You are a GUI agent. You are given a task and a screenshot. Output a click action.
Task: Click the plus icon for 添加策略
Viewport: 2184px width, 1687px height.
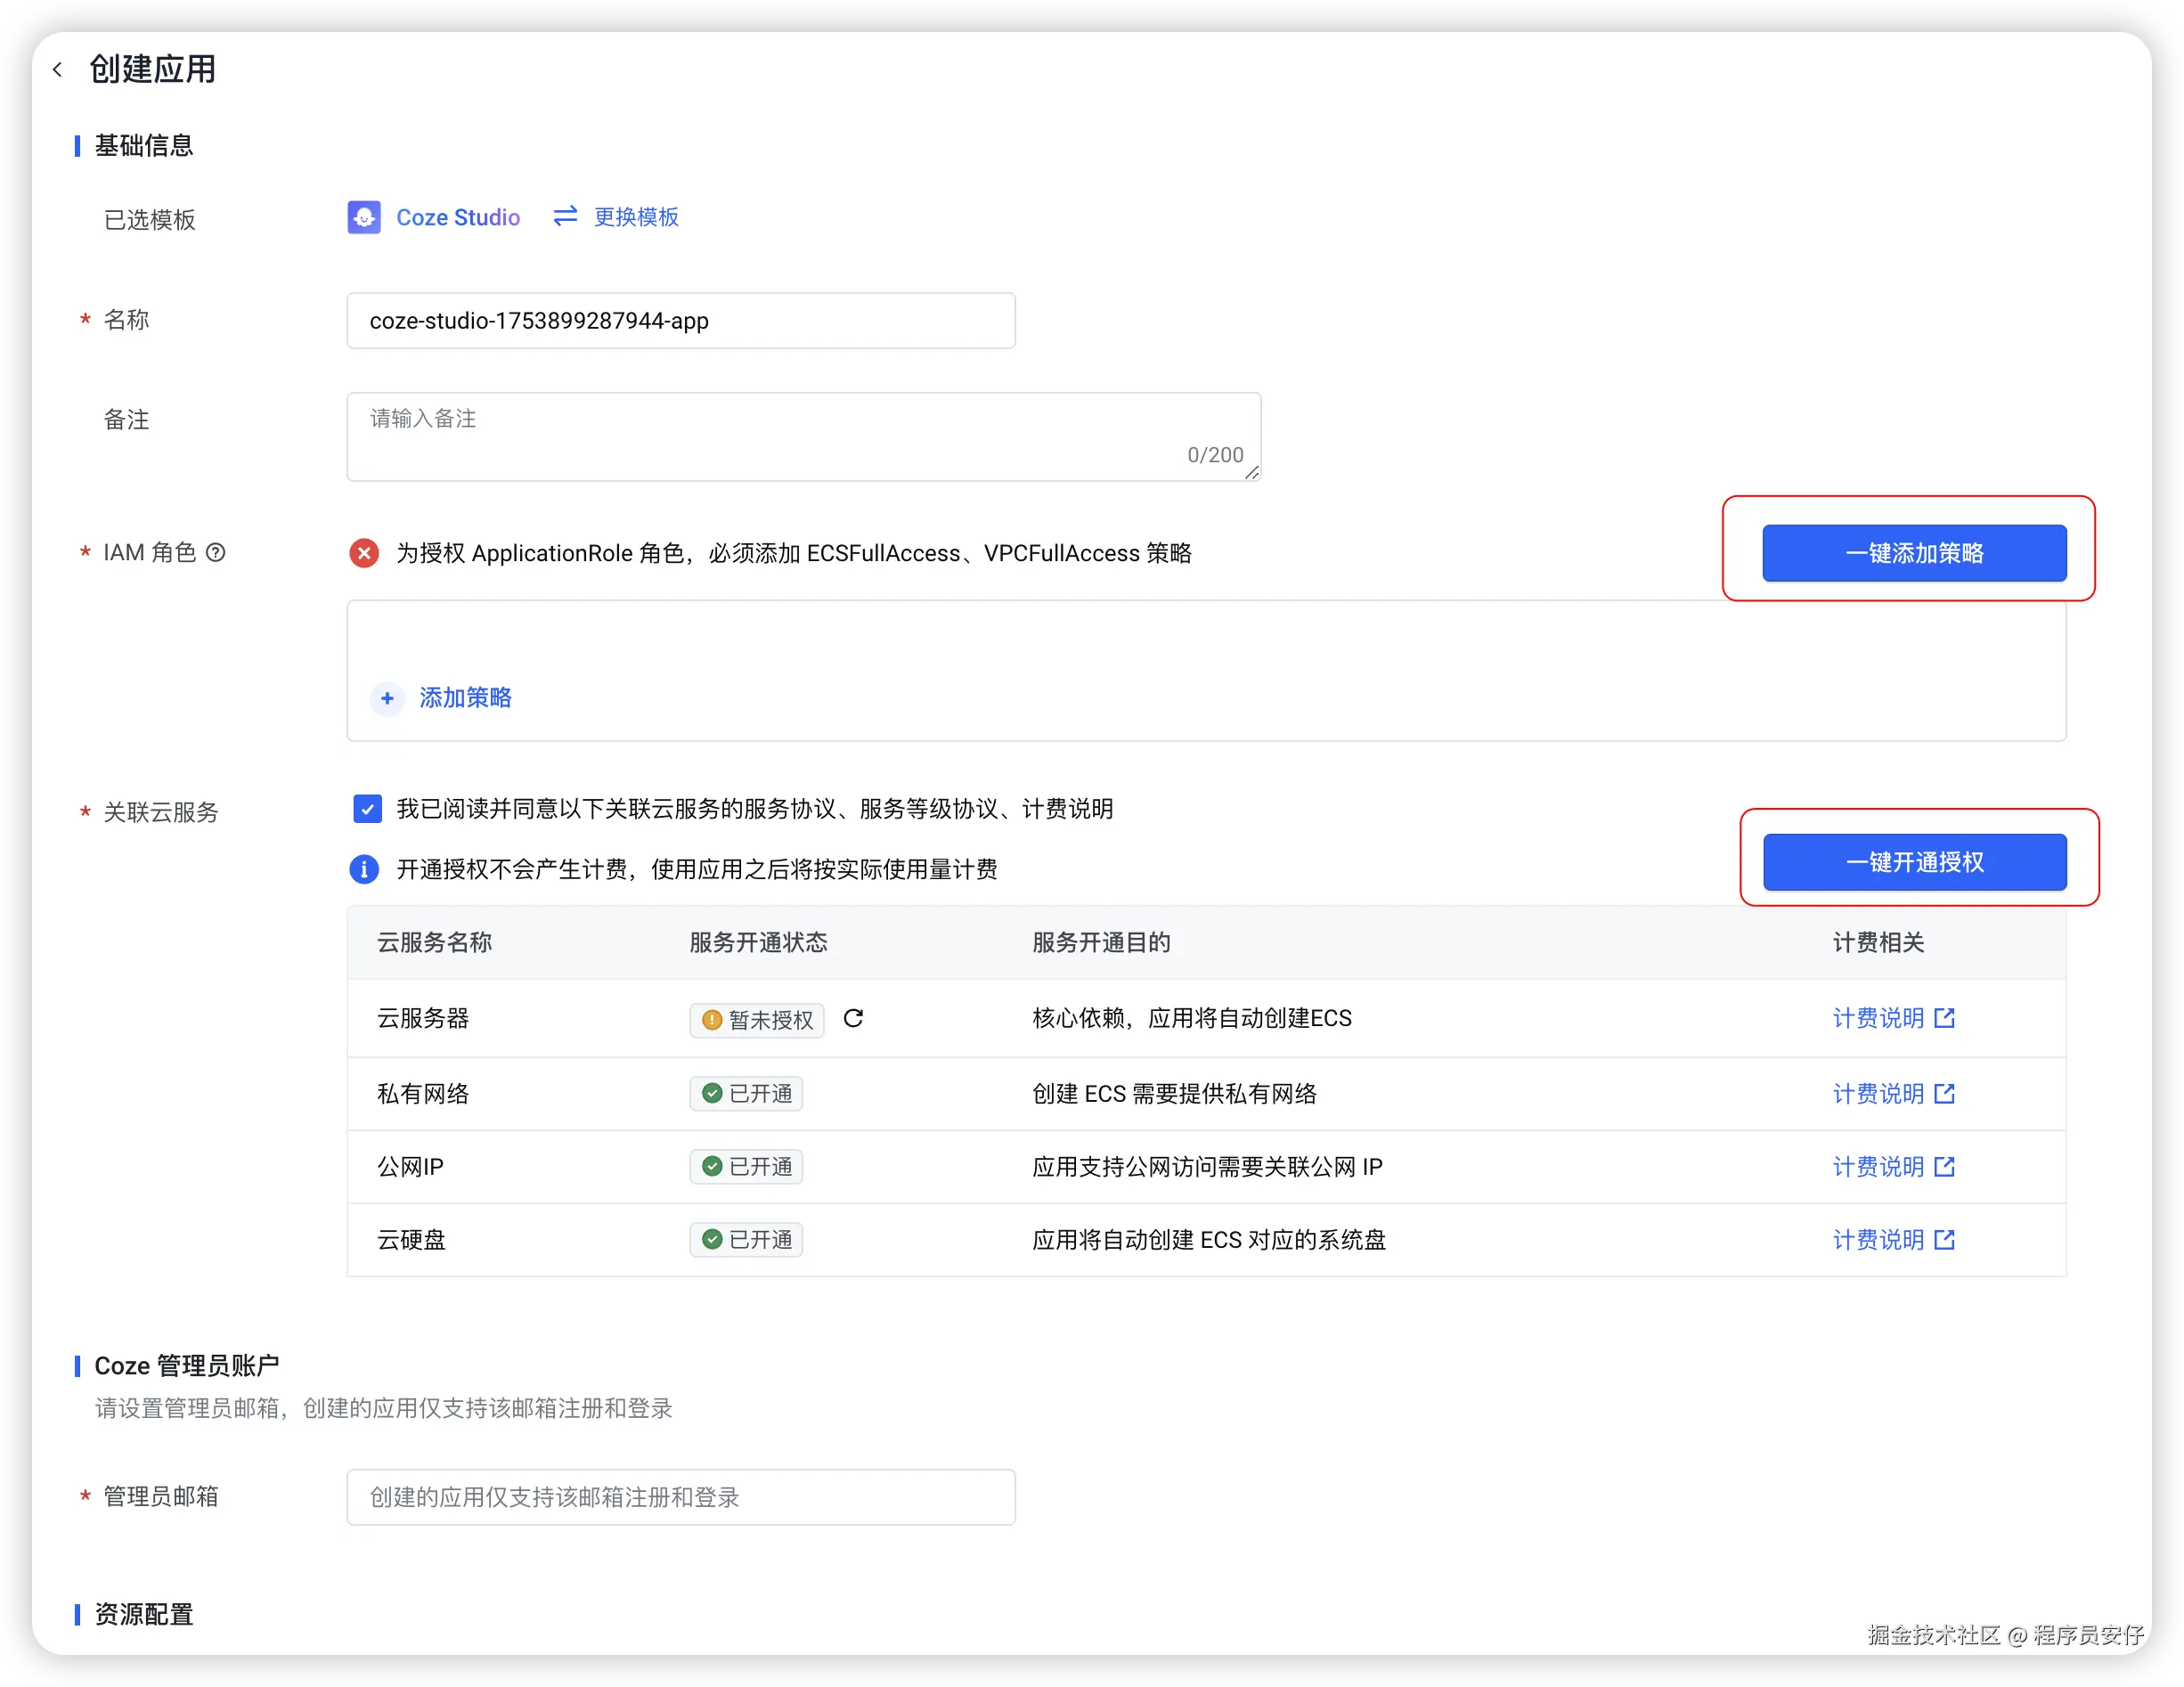[x=387, y=698]
